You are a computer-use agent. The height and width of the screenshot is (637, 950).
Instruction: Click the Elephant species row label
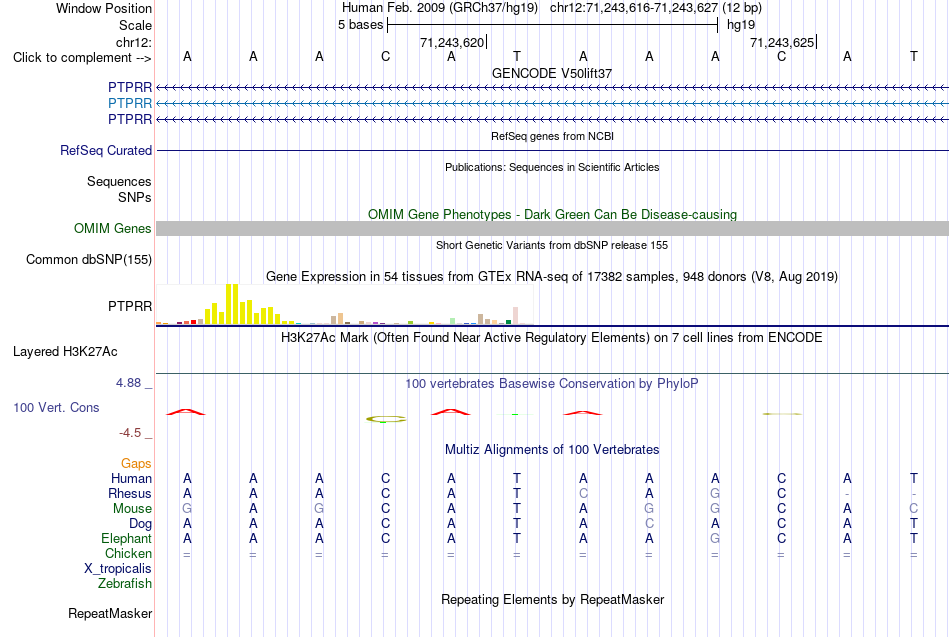(x=127, y=538)
